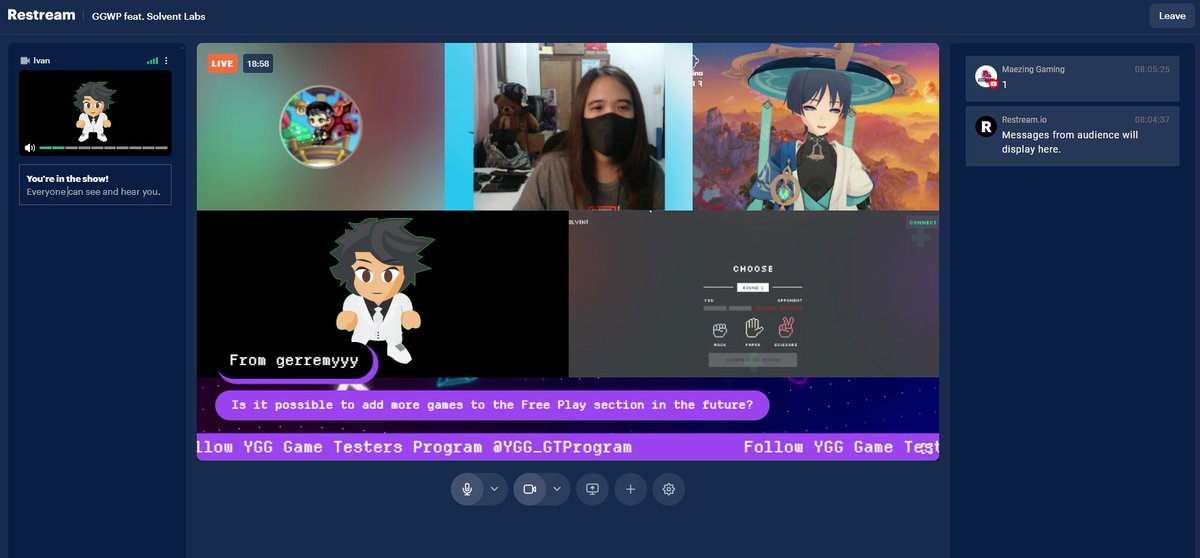1200x558 pixels.
Task: Click the 08:04:37 timestamp
Action: pyautogui.click(x=1152, y=120)
